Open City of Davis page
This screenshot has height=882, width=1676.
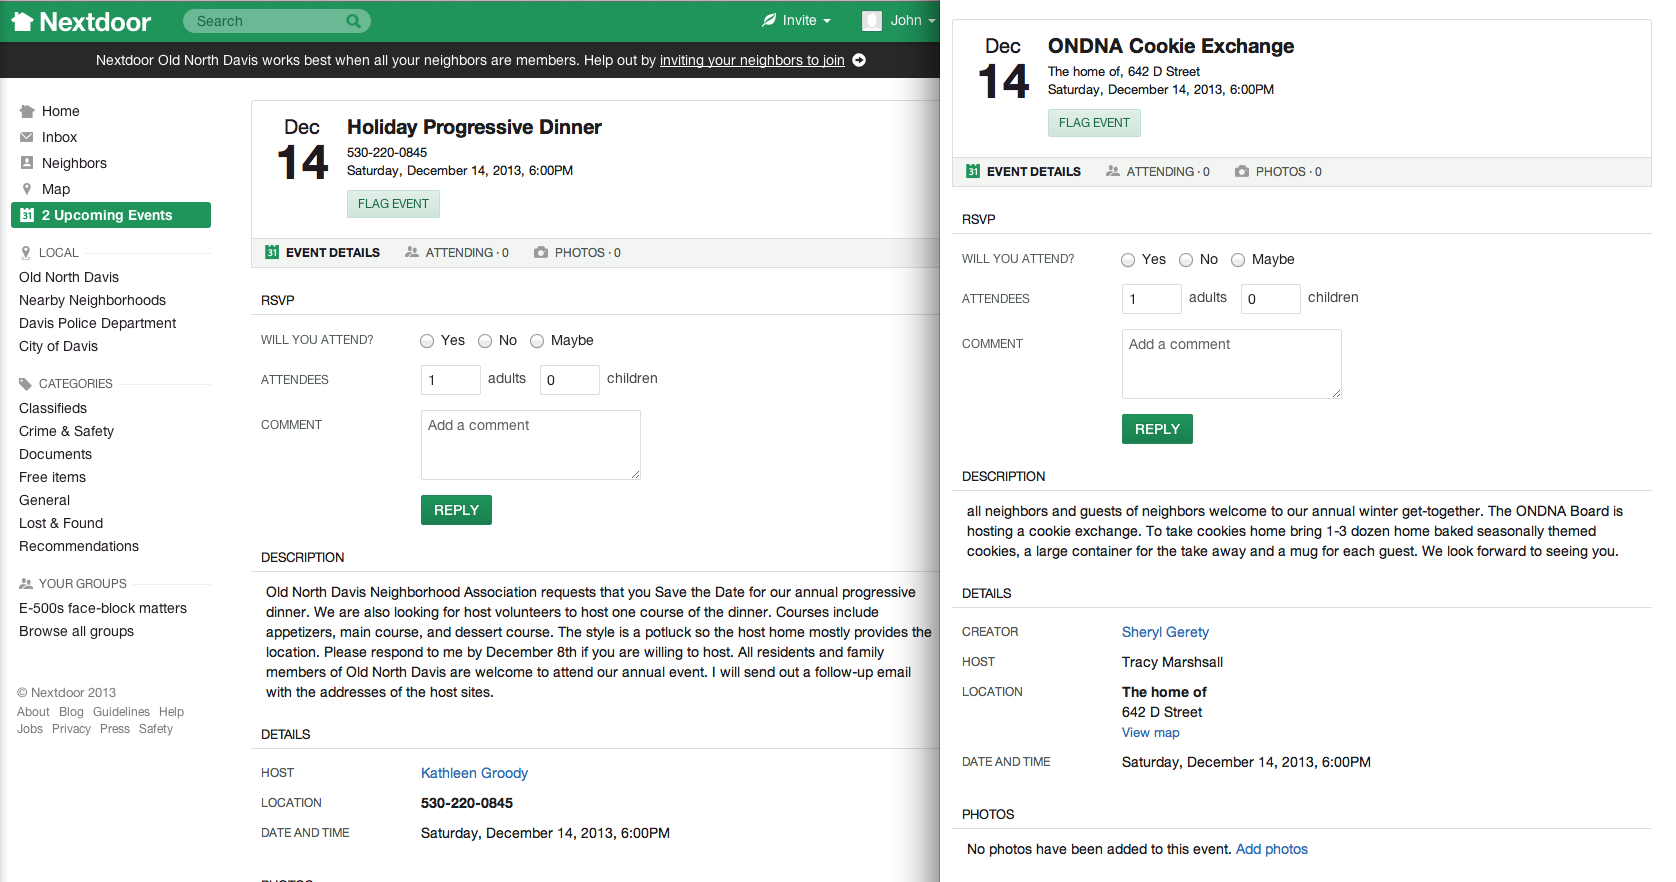click(58, 346)
